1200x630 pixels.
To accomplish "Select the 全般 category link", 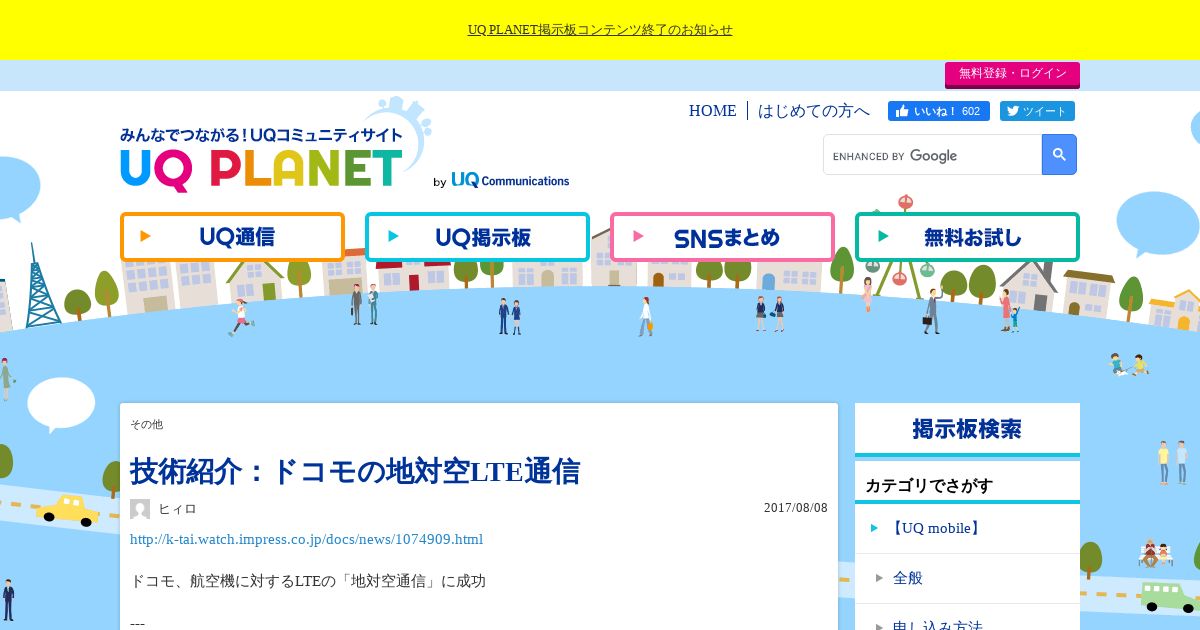I will (x=967, y=578).
